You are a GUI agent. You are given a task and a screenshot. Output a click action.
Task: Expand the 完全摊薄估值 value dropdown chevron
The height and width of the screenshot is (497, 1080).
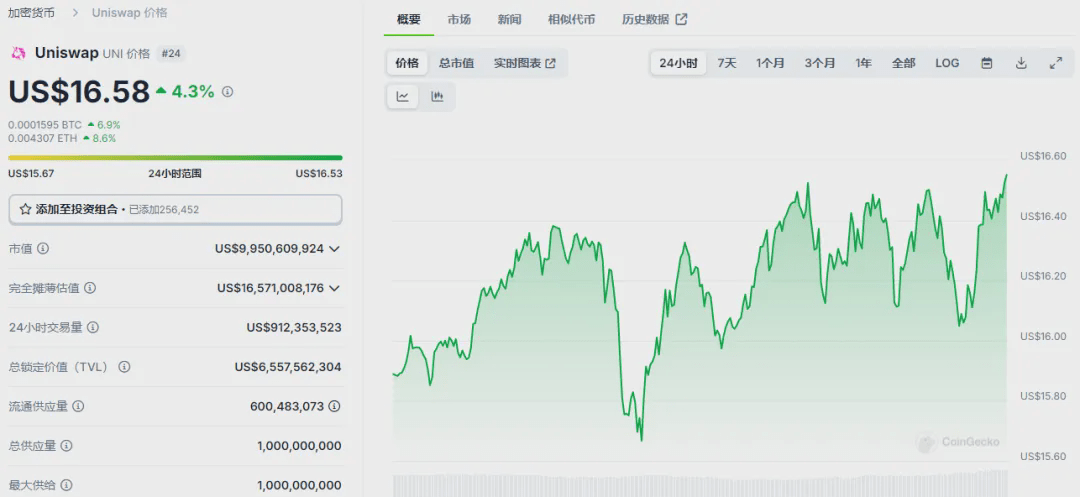coord(335,288)
